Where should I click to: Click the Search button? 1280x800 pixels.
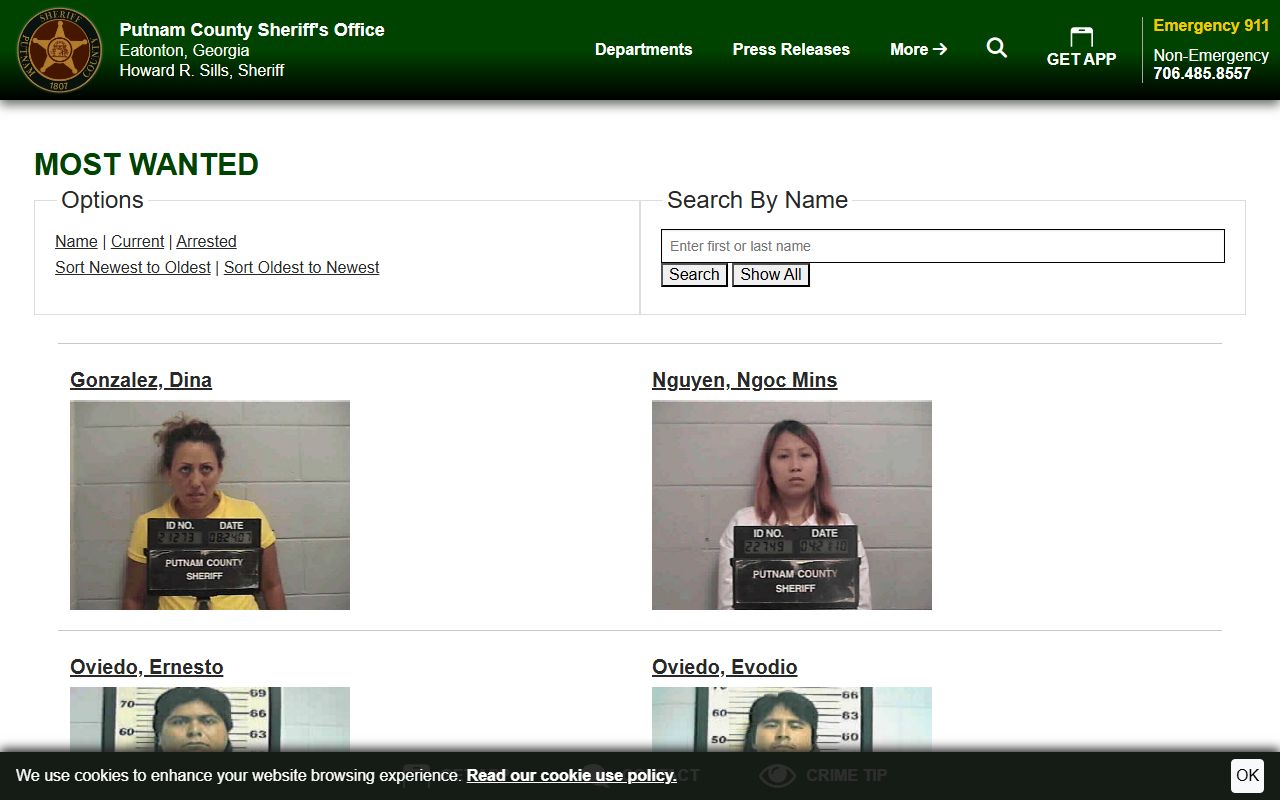click(694, 275)
